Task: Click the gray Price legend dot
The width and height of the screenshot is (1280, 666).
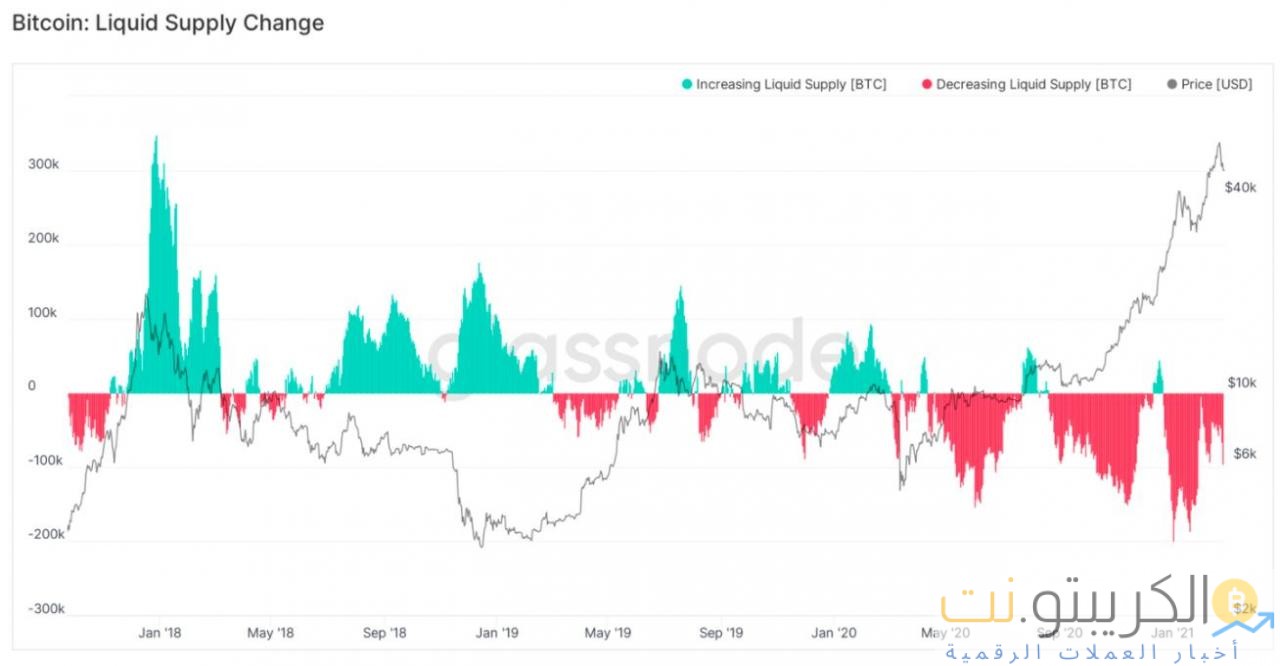Action: click(1172, 85)
